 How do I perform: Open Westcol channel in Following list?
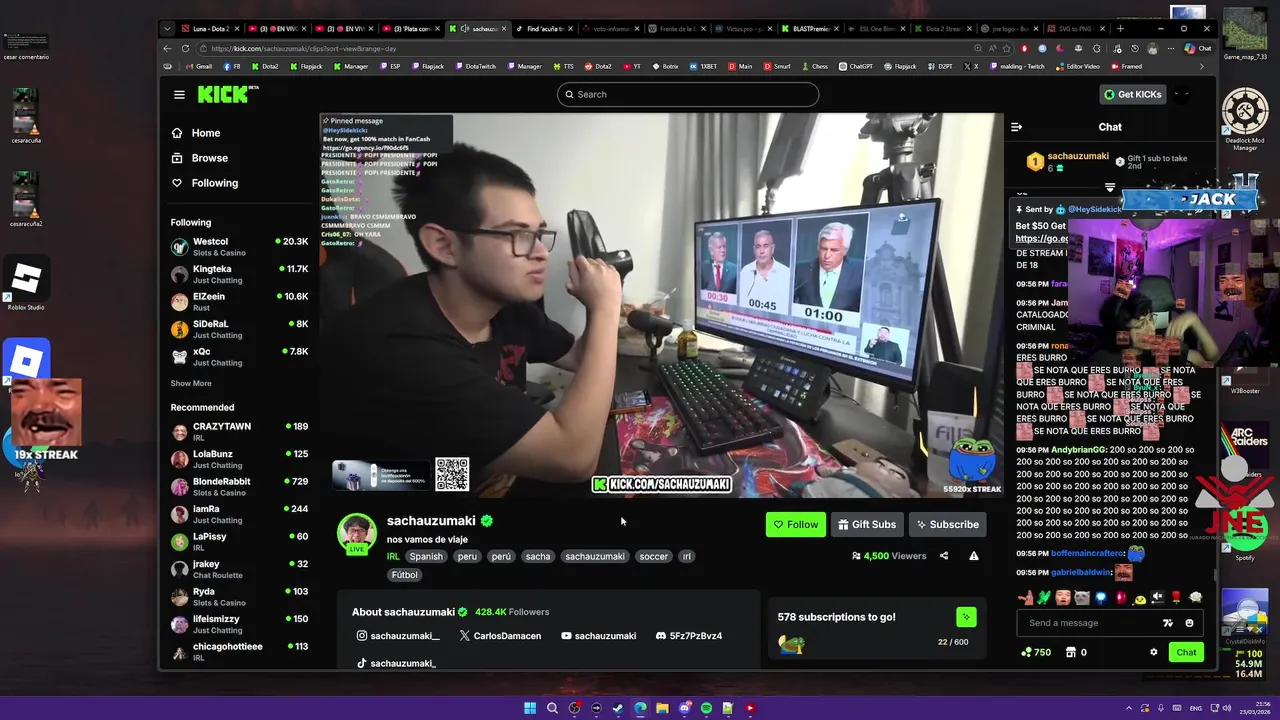tap(239, 247)
